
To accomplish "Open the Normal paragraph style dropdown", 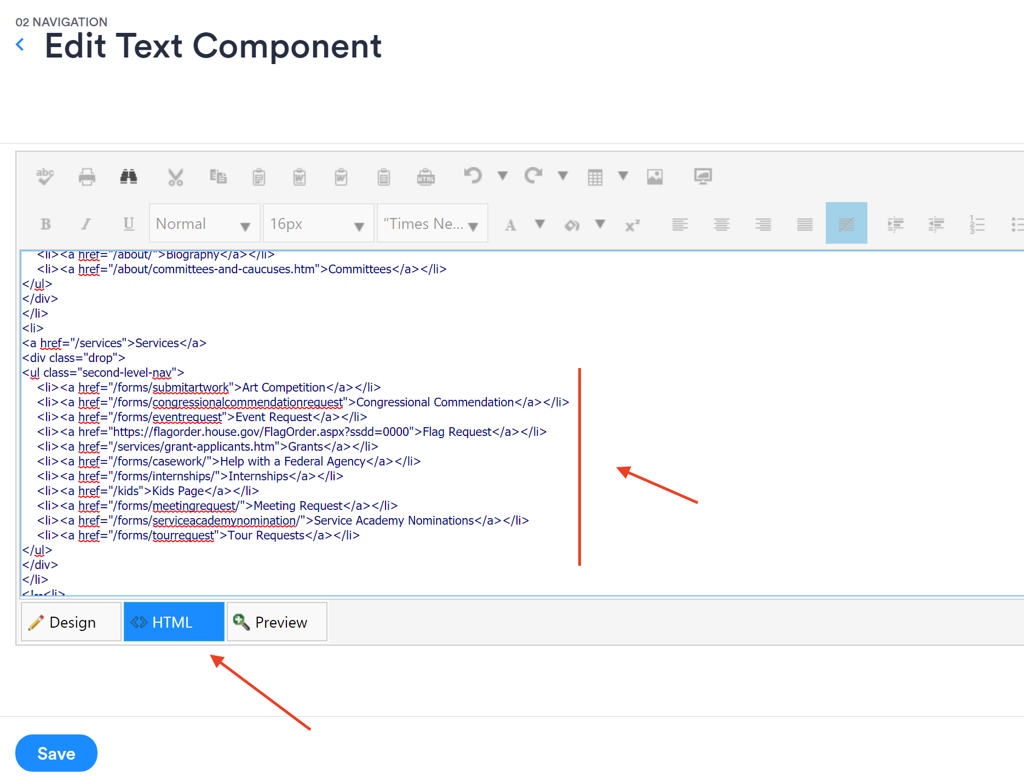I will coord(204,223).
